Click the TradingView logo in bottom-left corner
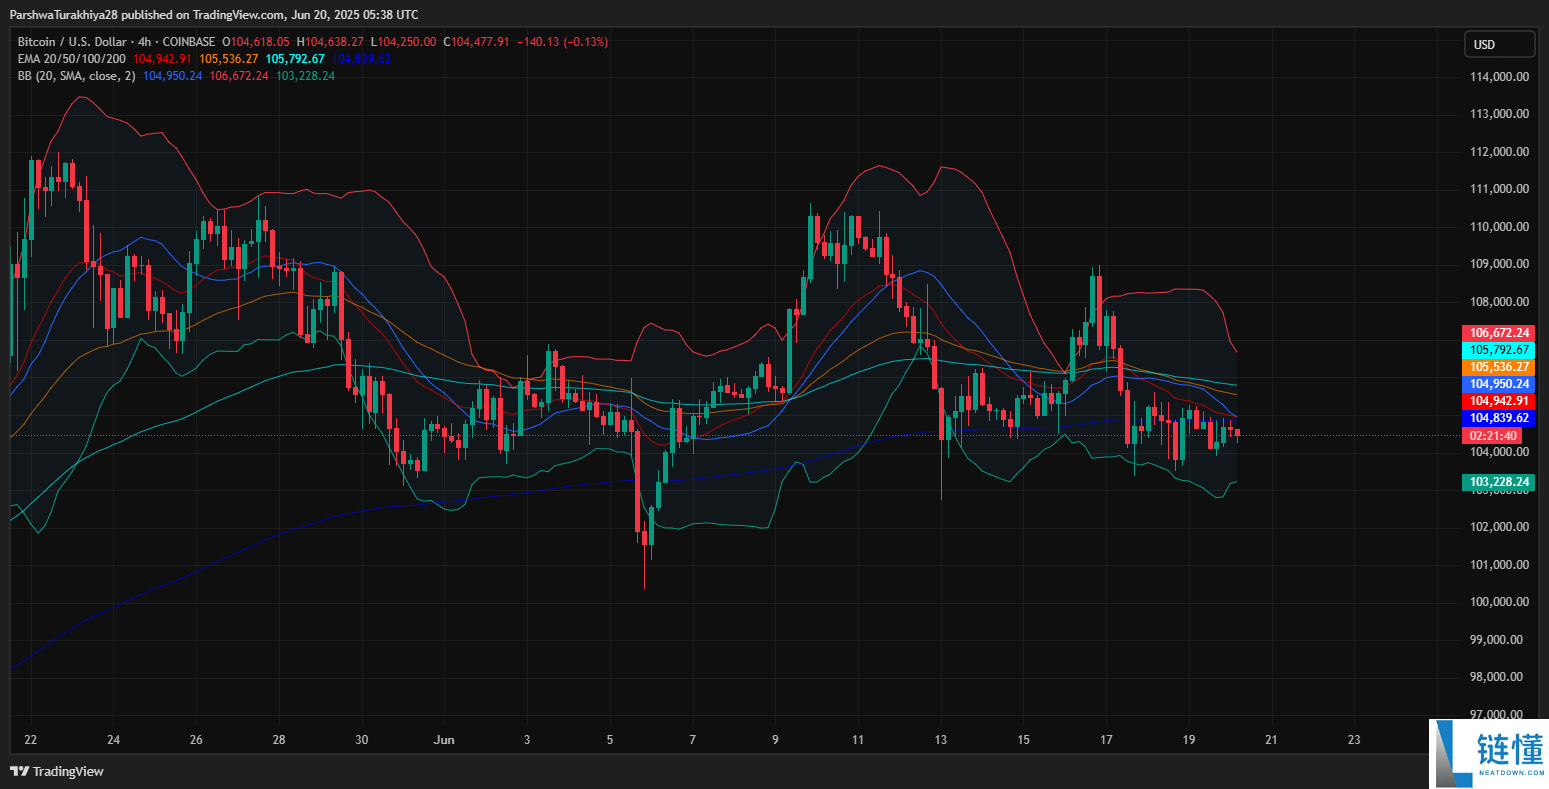This screenshot has width=1549, height=789. (57, 771)
